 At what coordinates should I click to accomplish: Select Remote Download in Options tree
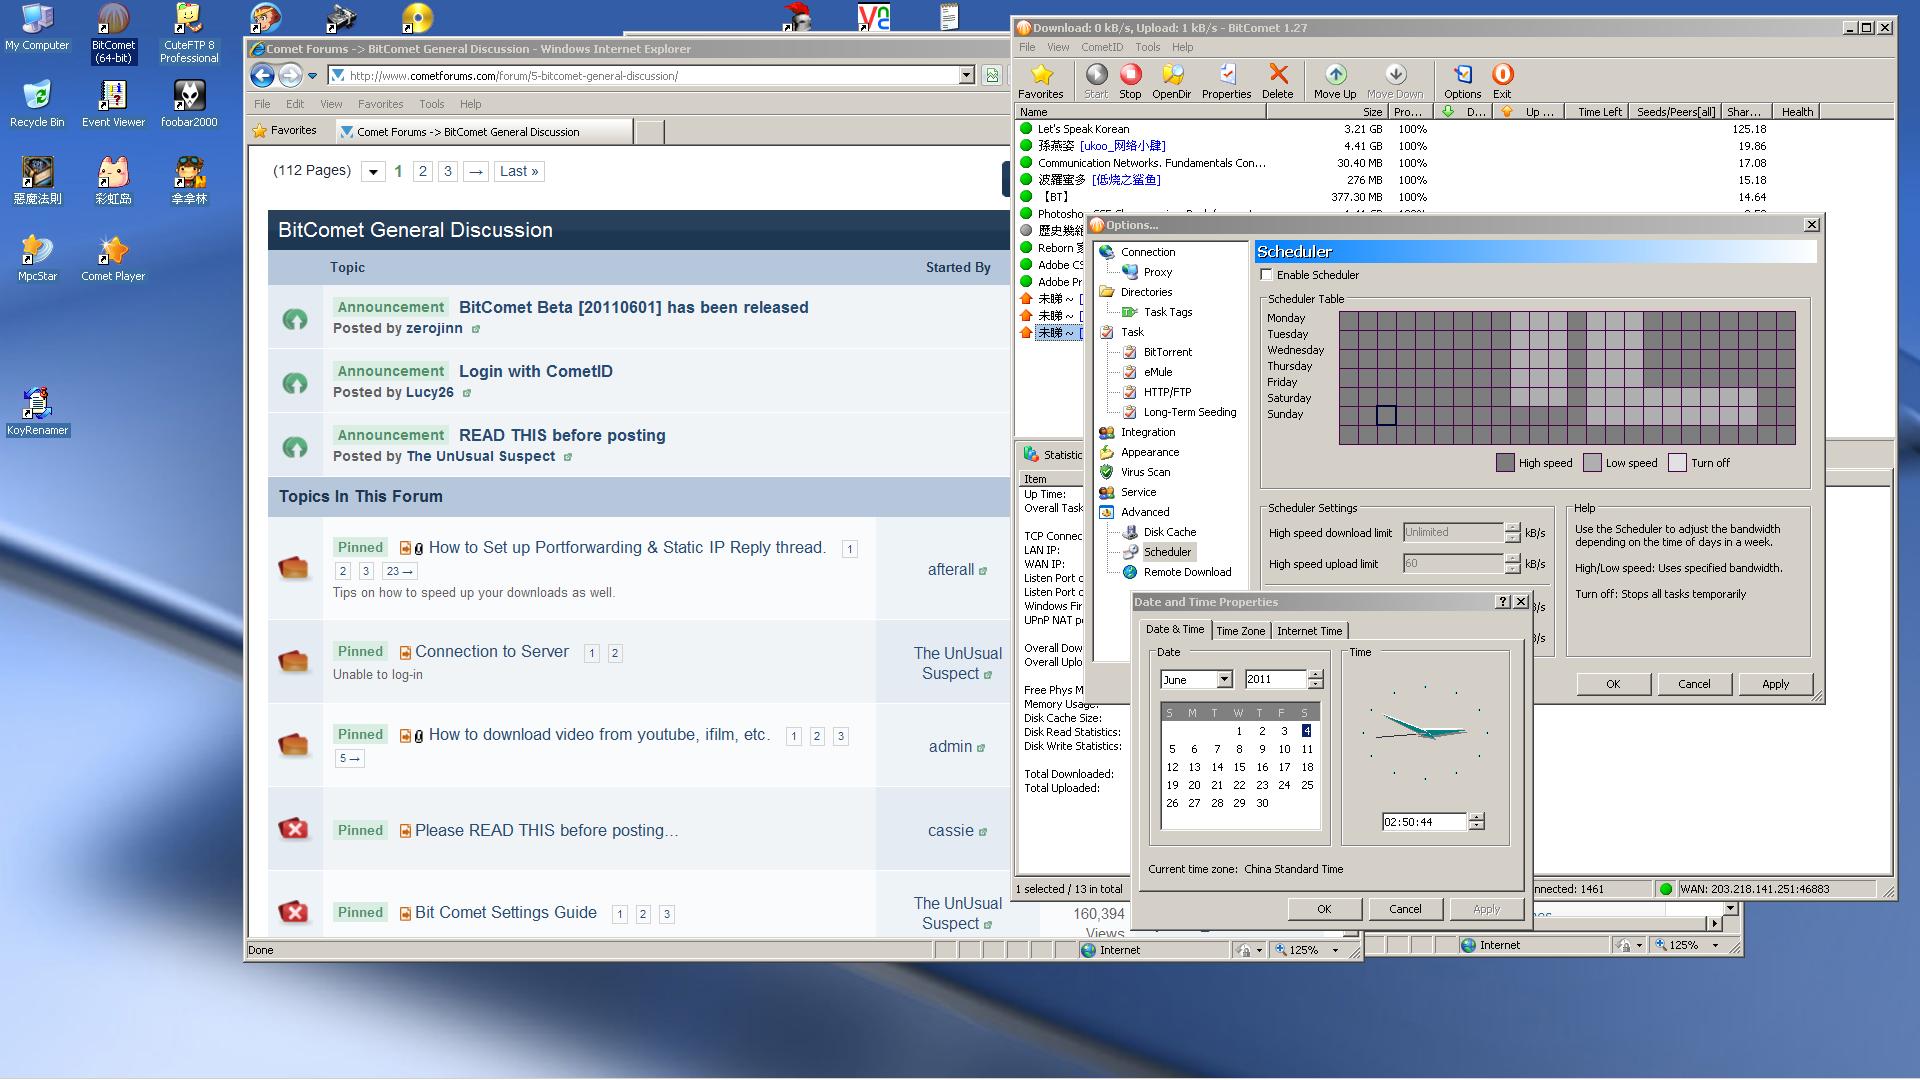pos(1187,572)
